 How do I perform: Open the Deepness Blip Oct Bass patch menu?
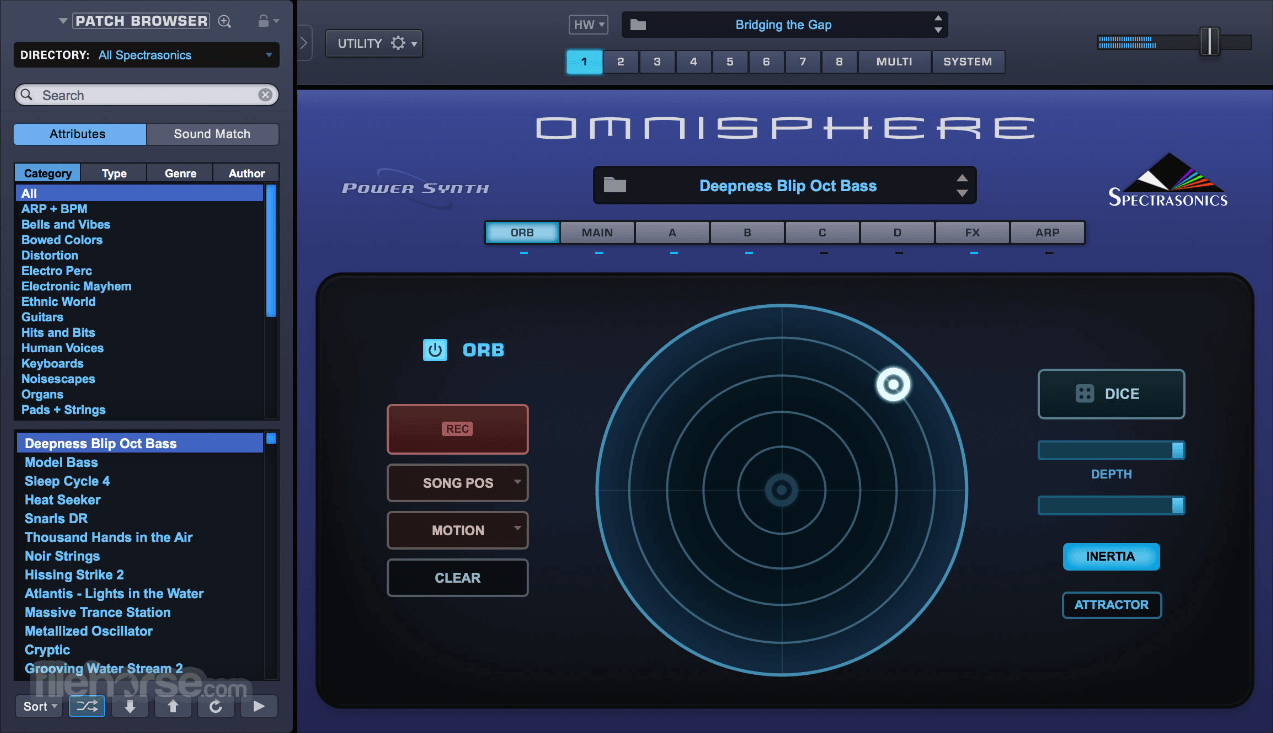point(785,185)
